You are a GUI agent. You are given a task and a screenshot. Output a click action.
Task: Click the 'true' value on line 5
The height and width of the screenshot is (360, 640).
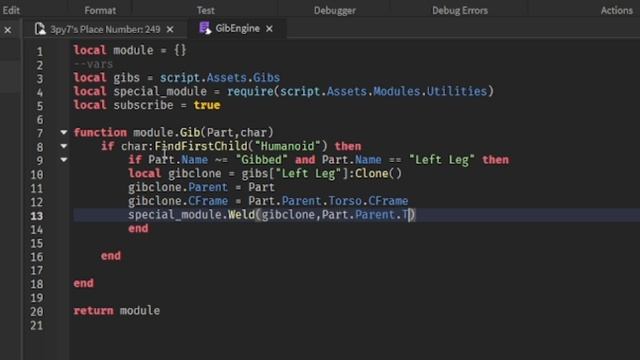point(207,105)
